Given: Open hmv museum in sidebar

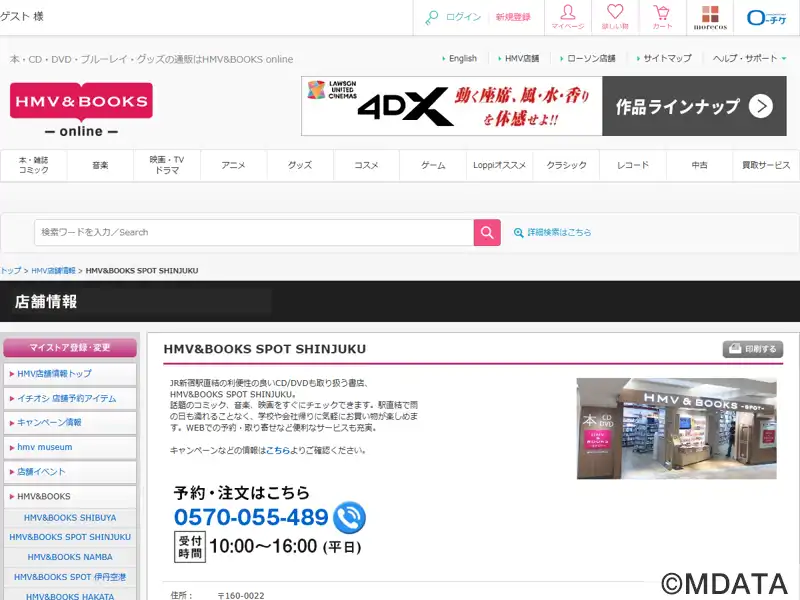Looking at the screenshot, I should (x=70, y=447).
